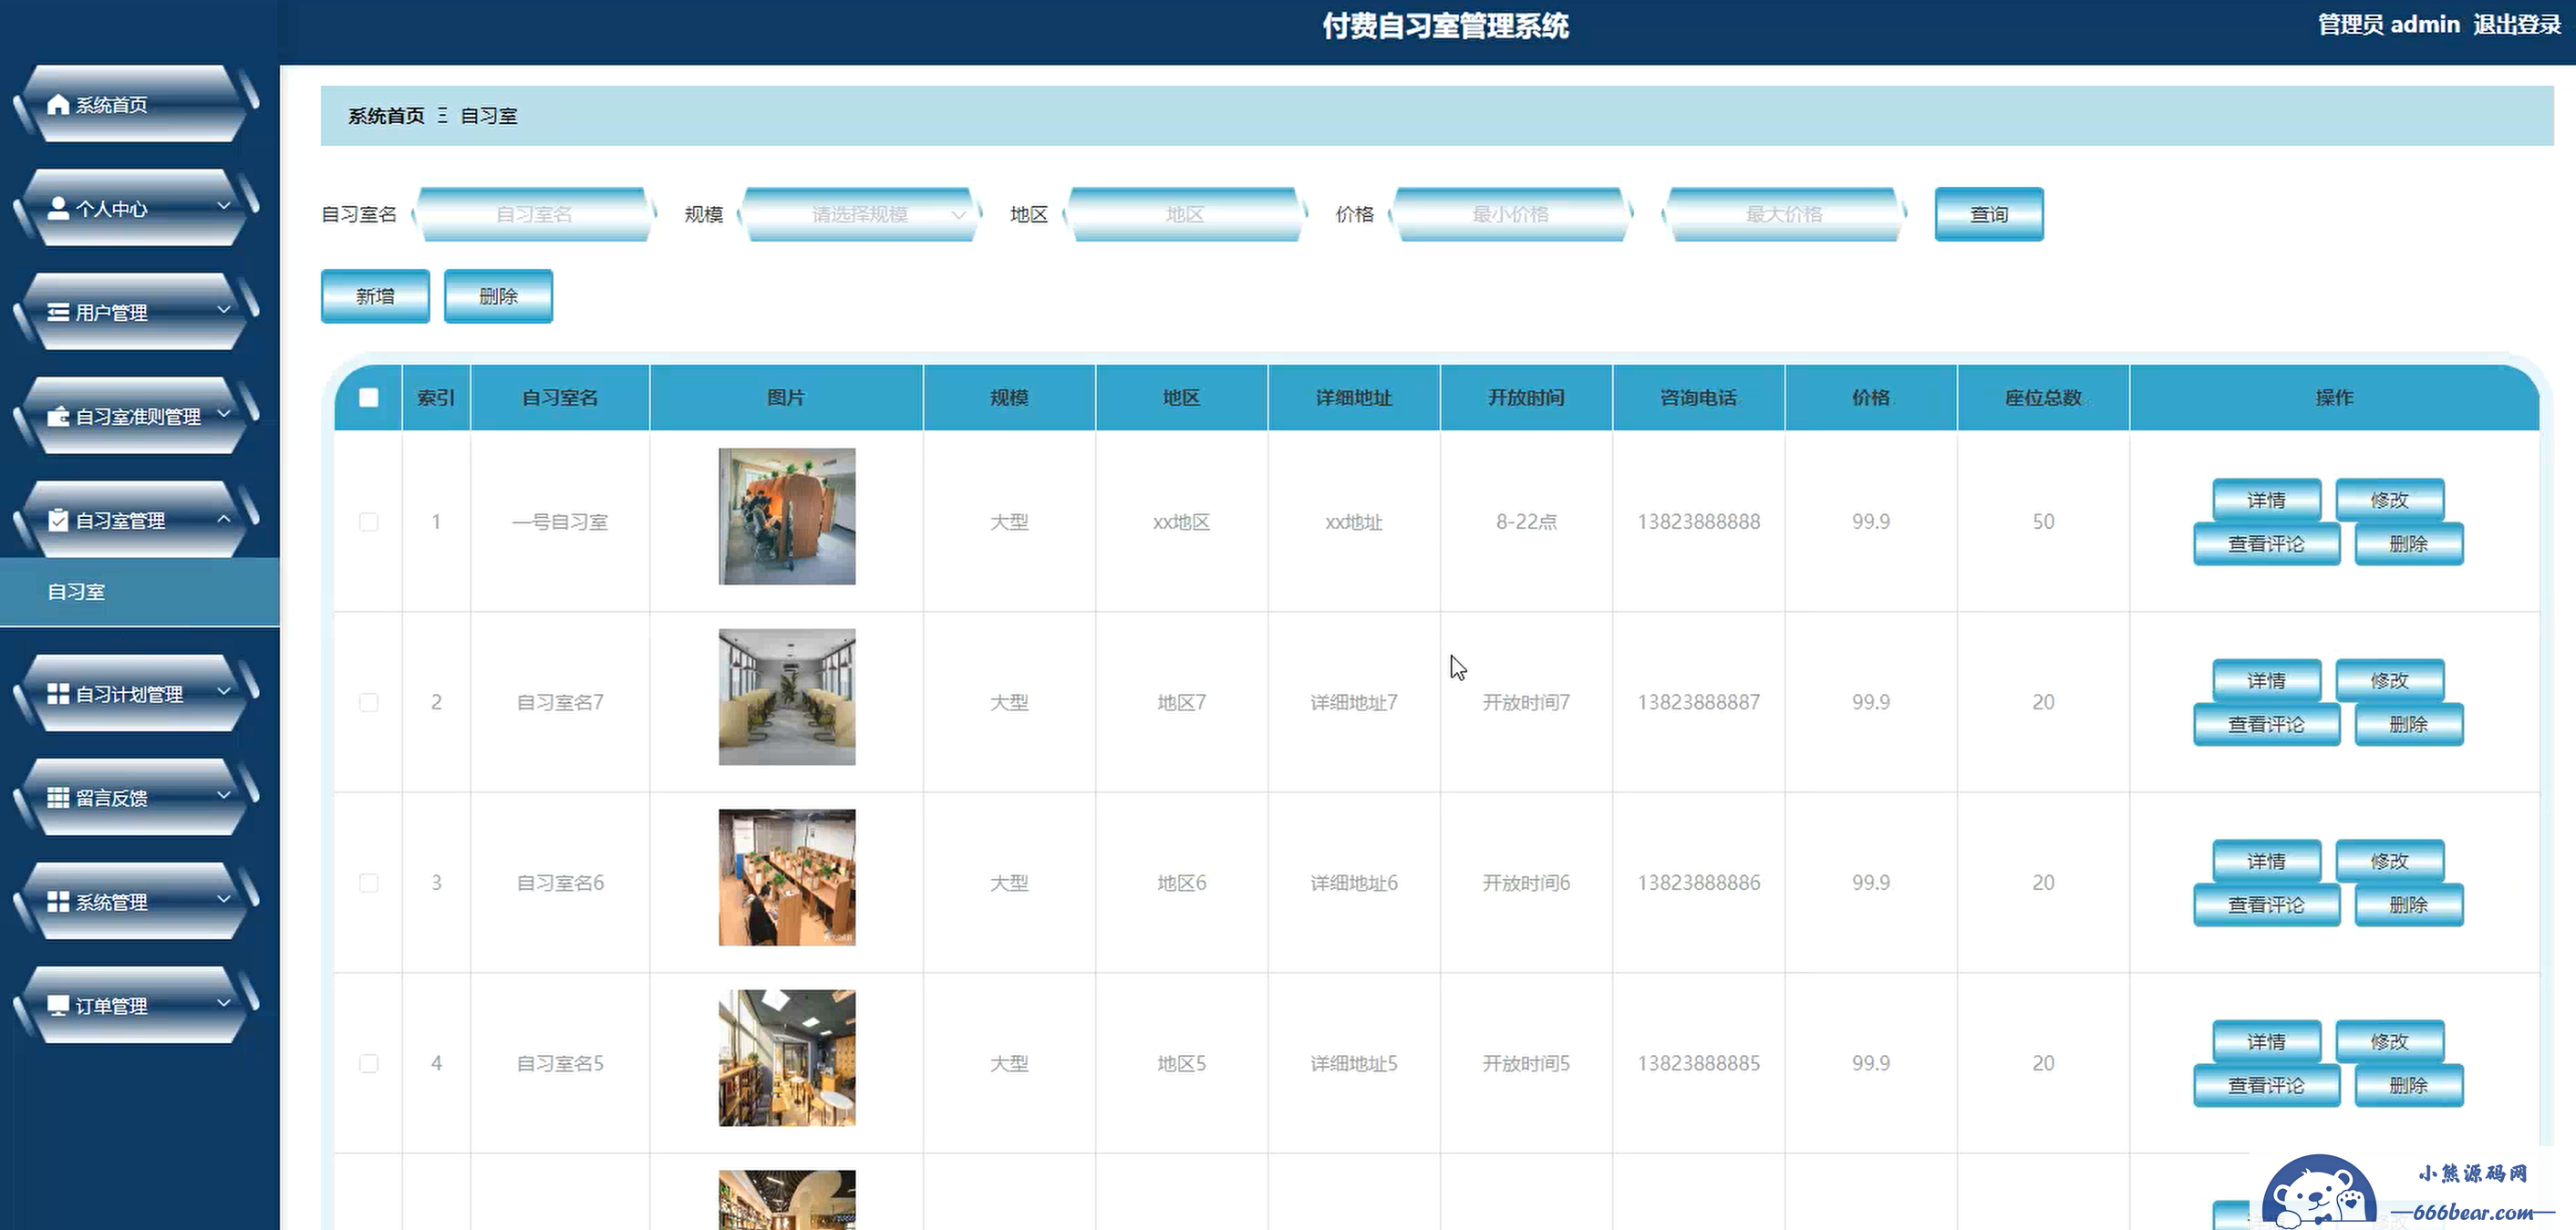Click 查看评论 for 自习室名6
Viewport: 2576px width, 1230px height.
(2266, 905)
